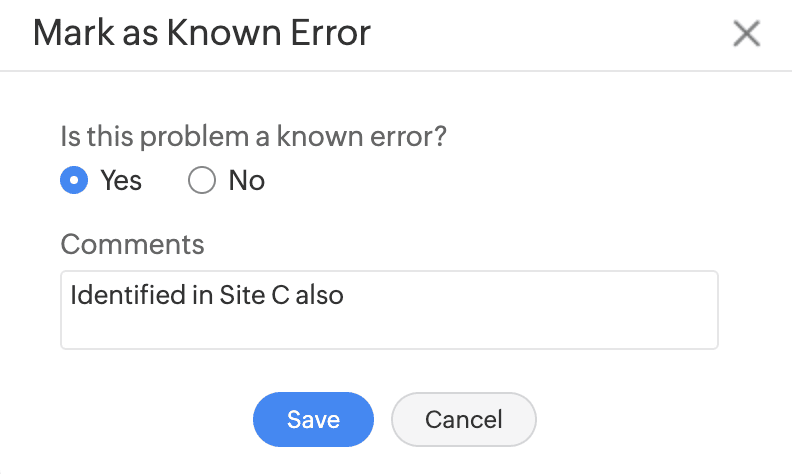This screenshot has height=474, width=792.
Task: Click the "Yes" option label text
Action: (x=121, y=181)
